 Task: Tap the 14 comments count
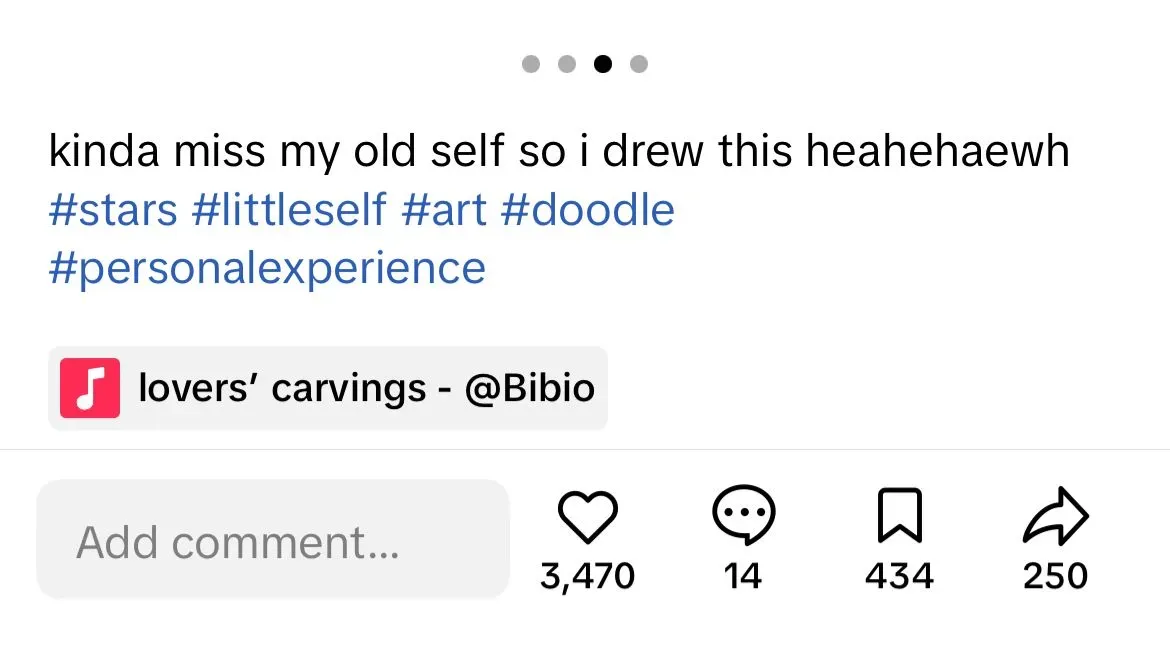click(x=743, y=576)
